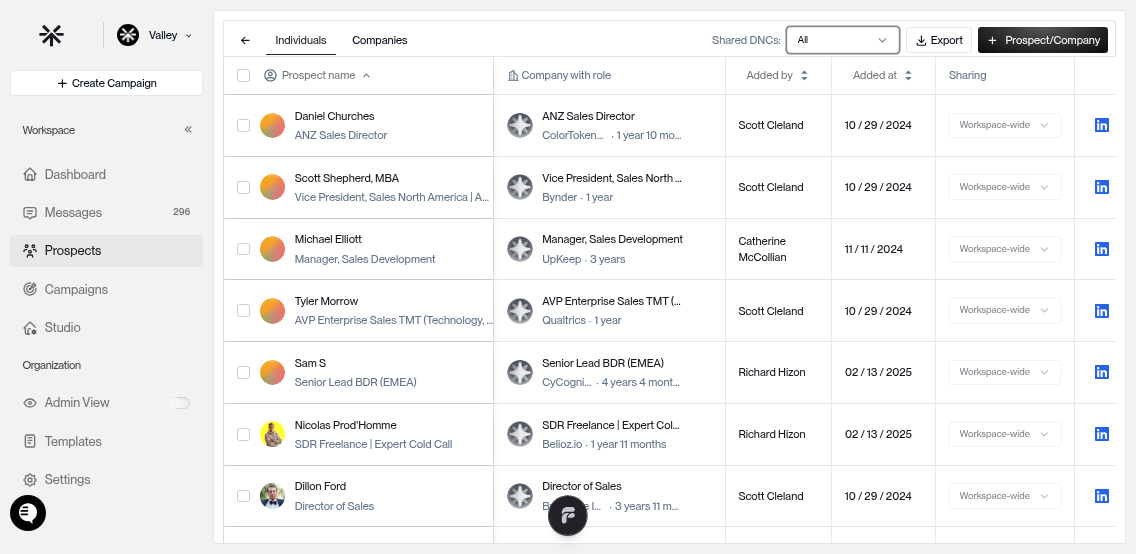The height and width of the screenshot is (554, 1136).
Task: Click Qualtrics company logo icon
Action: pyautogui.click(x=519, y=310)
